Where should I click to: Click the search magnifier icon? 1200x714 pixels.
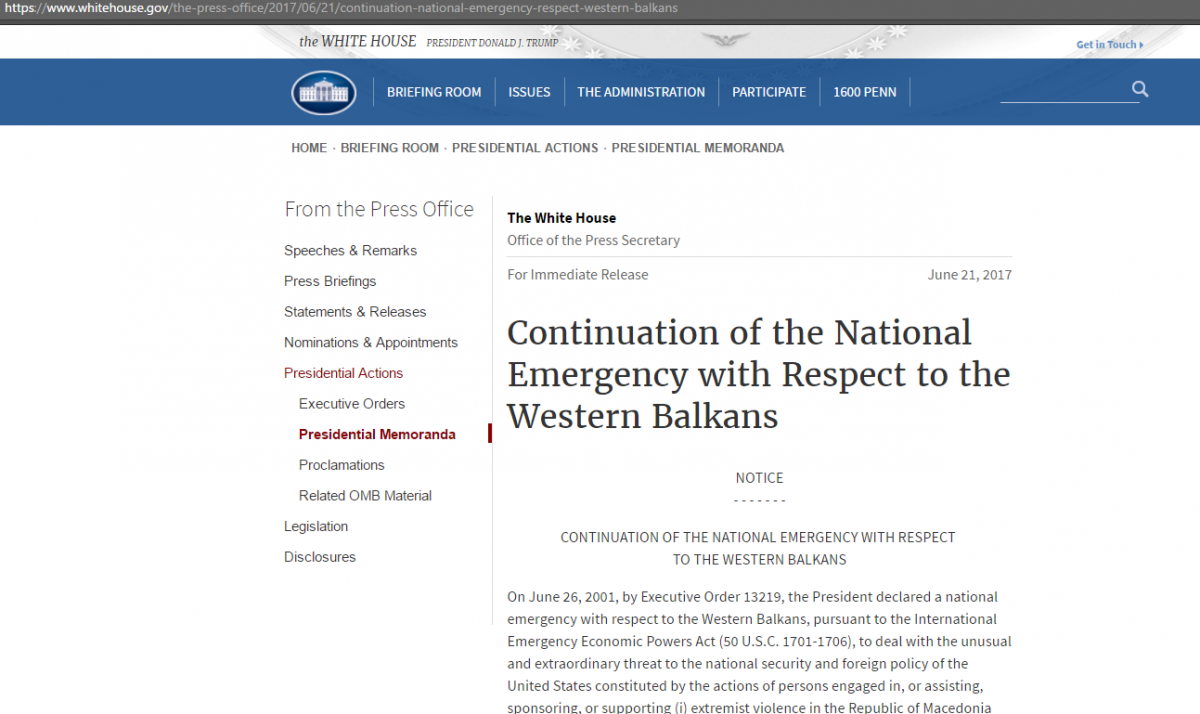click(x=1140, y=90)
